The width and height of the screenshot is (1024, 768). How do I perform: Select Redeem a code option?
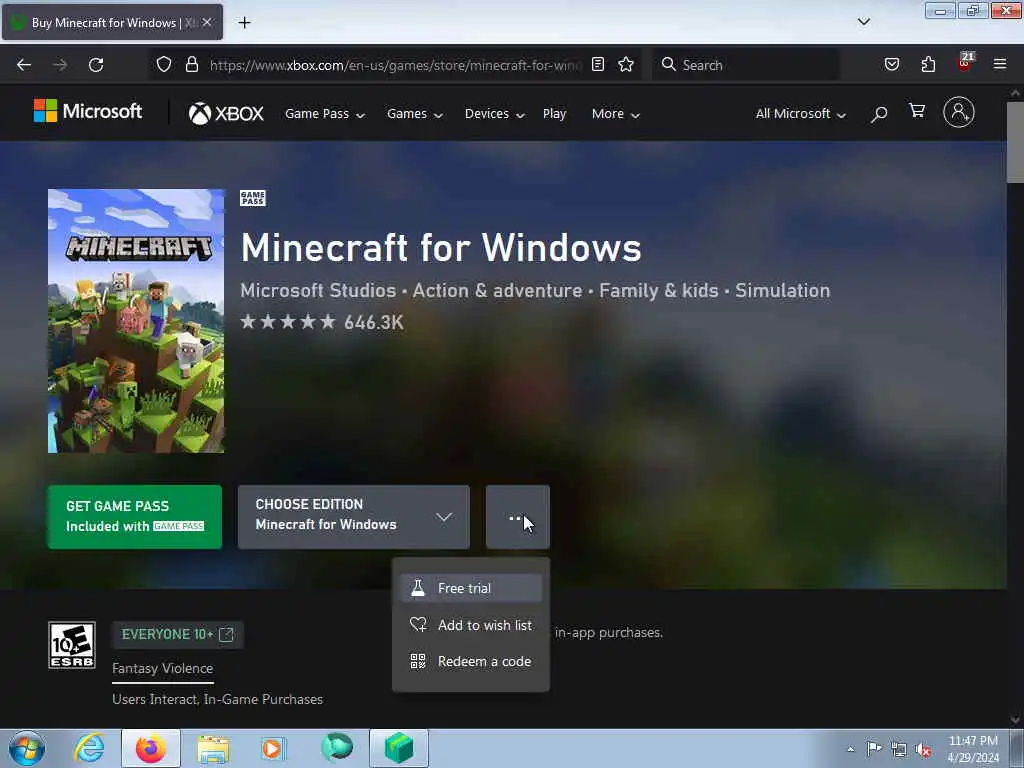click(x=470, y=662)
